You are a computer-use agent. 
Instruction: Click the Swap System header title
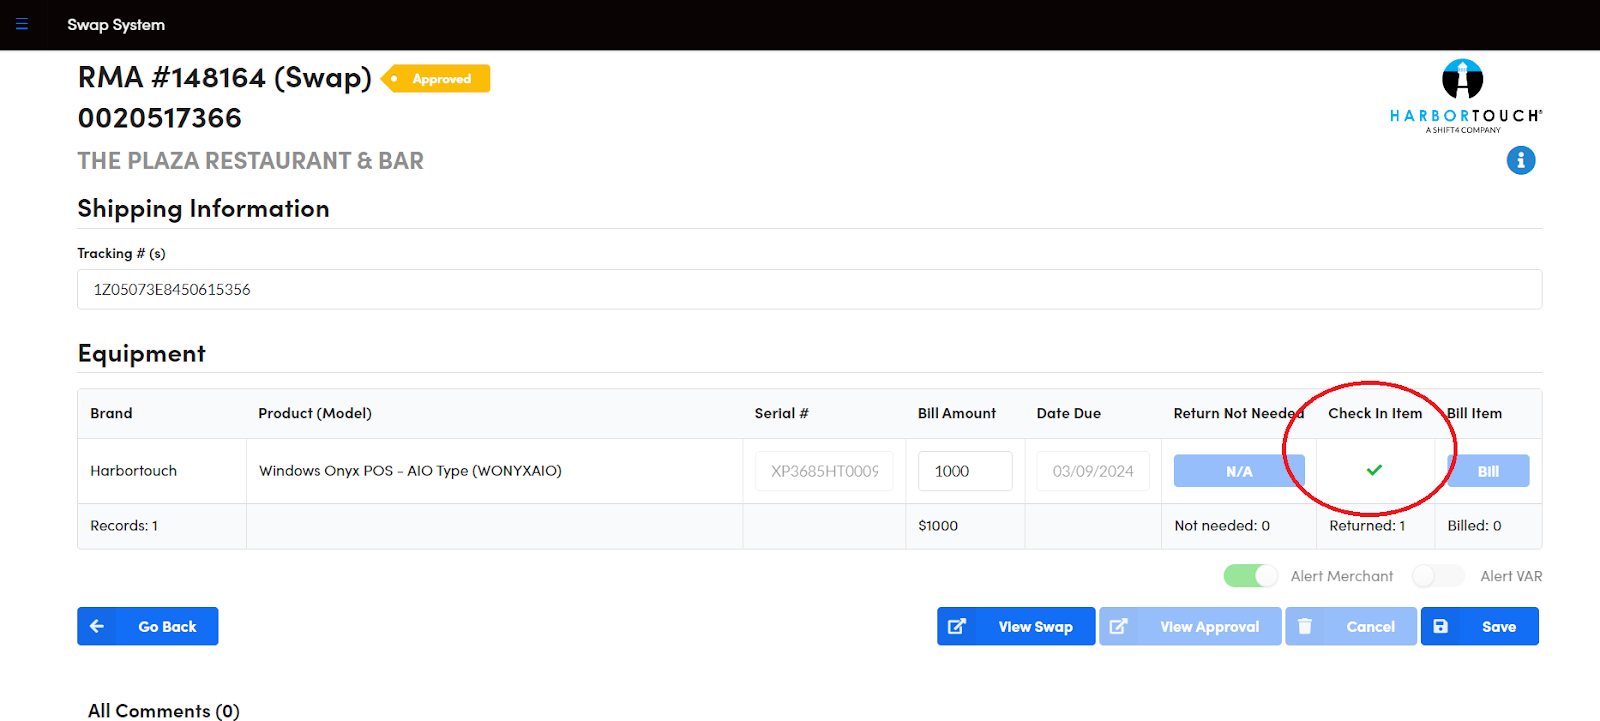116,25
